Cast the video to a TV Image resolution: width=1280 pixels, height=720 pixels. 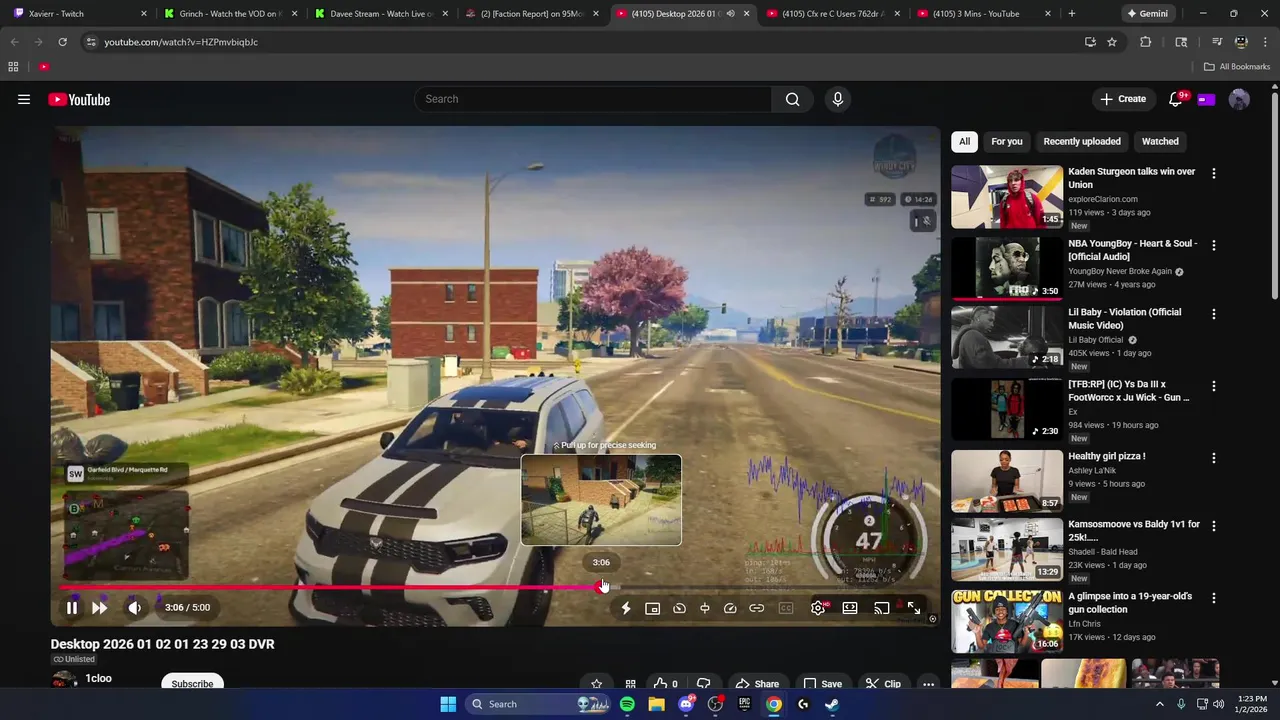pyautogui.click(x=882, y=608)
